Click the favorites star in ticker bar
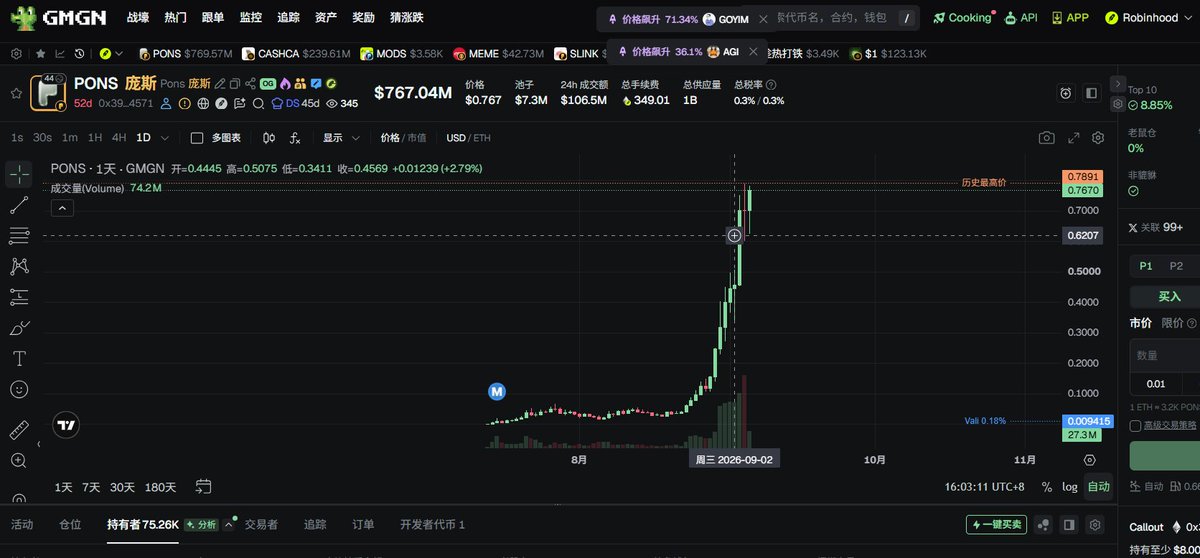The height and width of the screenshot is (558, 1200). [x=40, y=53]
